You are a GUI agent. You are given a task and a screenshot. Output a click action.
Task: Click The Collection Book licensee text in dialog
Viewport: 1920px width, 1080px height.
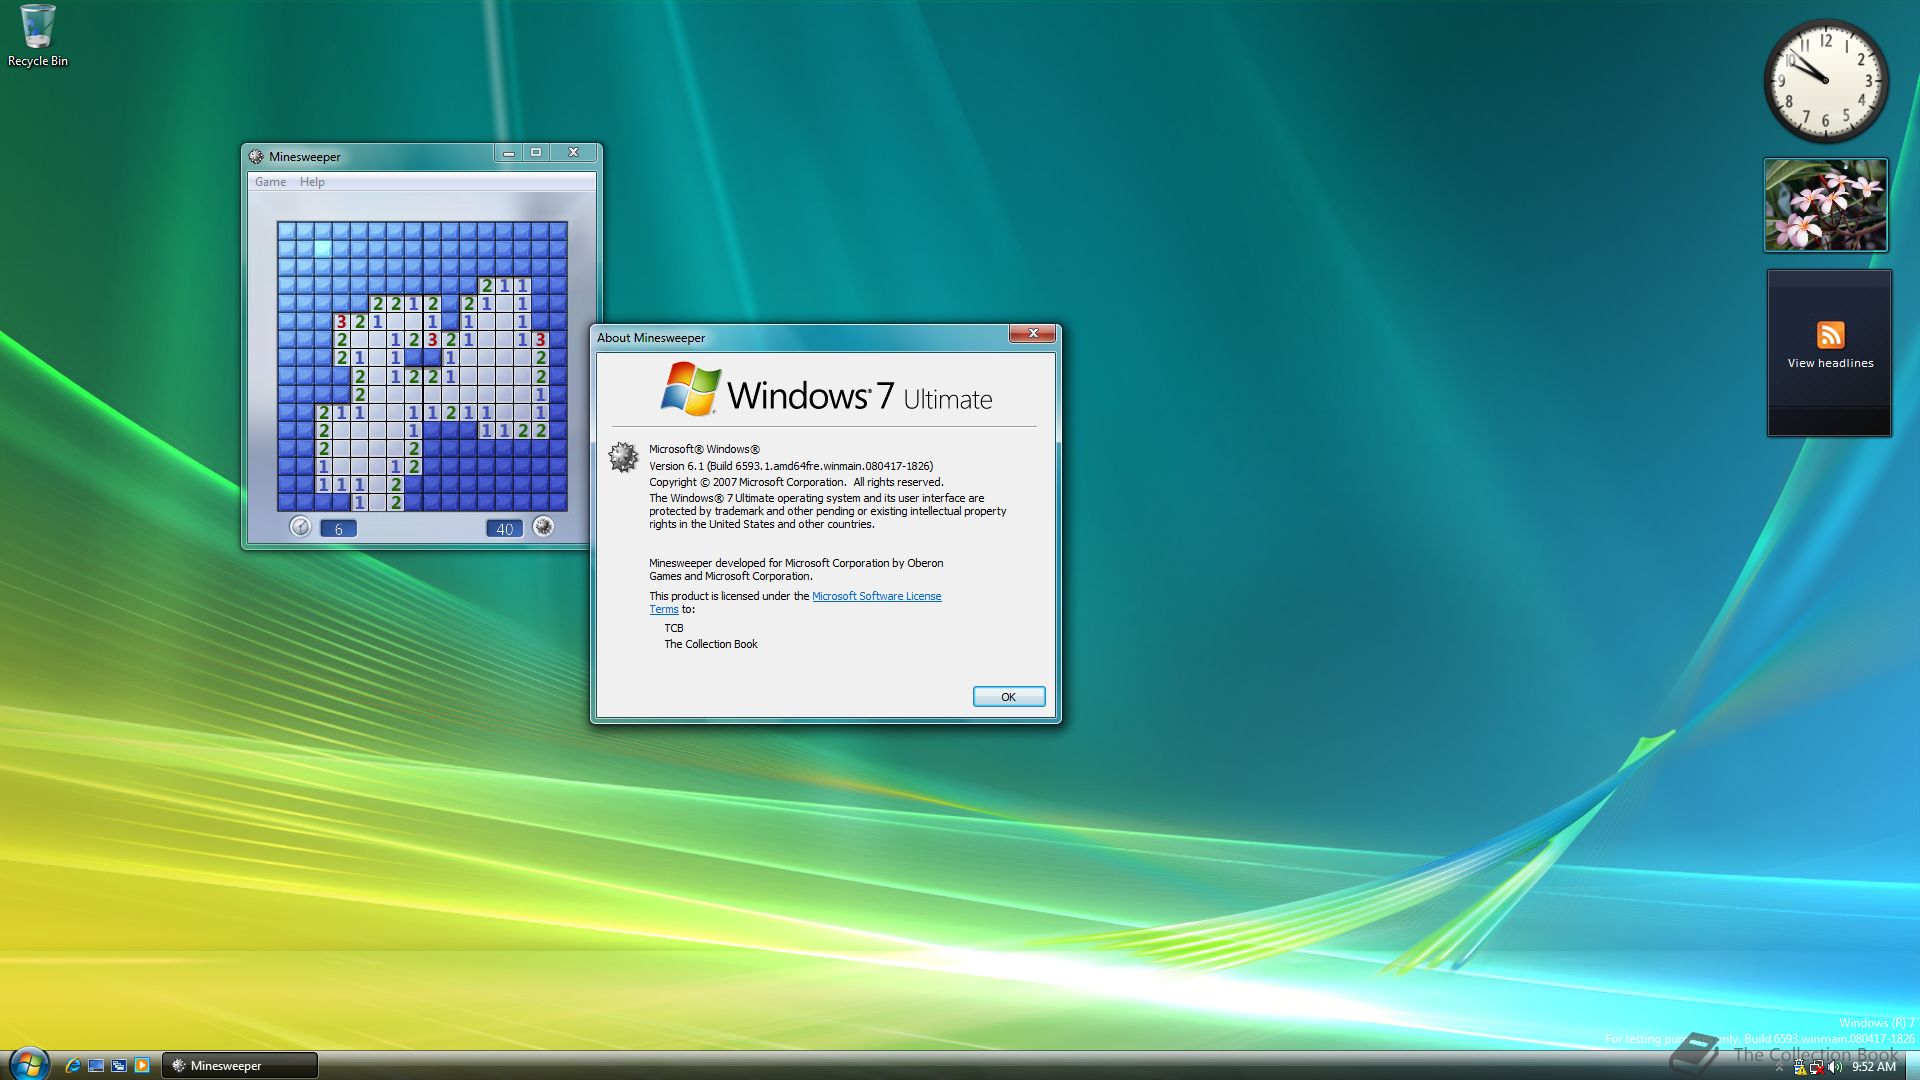(711, 644)
